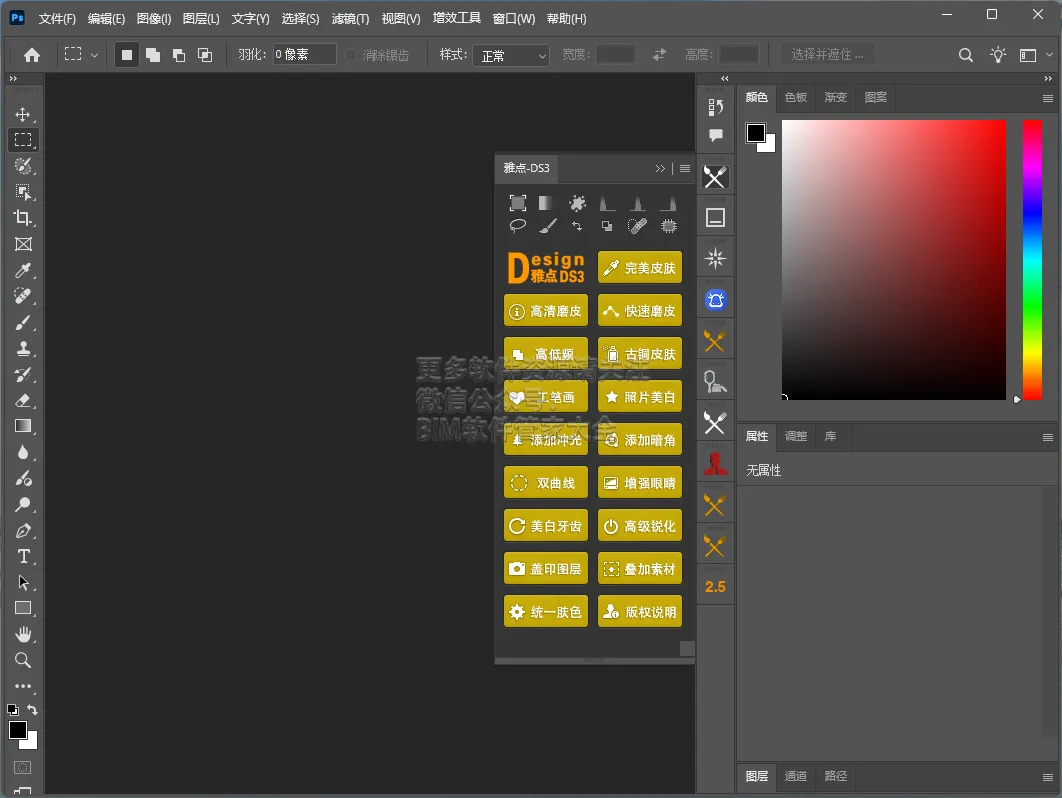Open the Color panel flyout menu
Screen dimensions: 1062x798
[x=1048, y=98]
